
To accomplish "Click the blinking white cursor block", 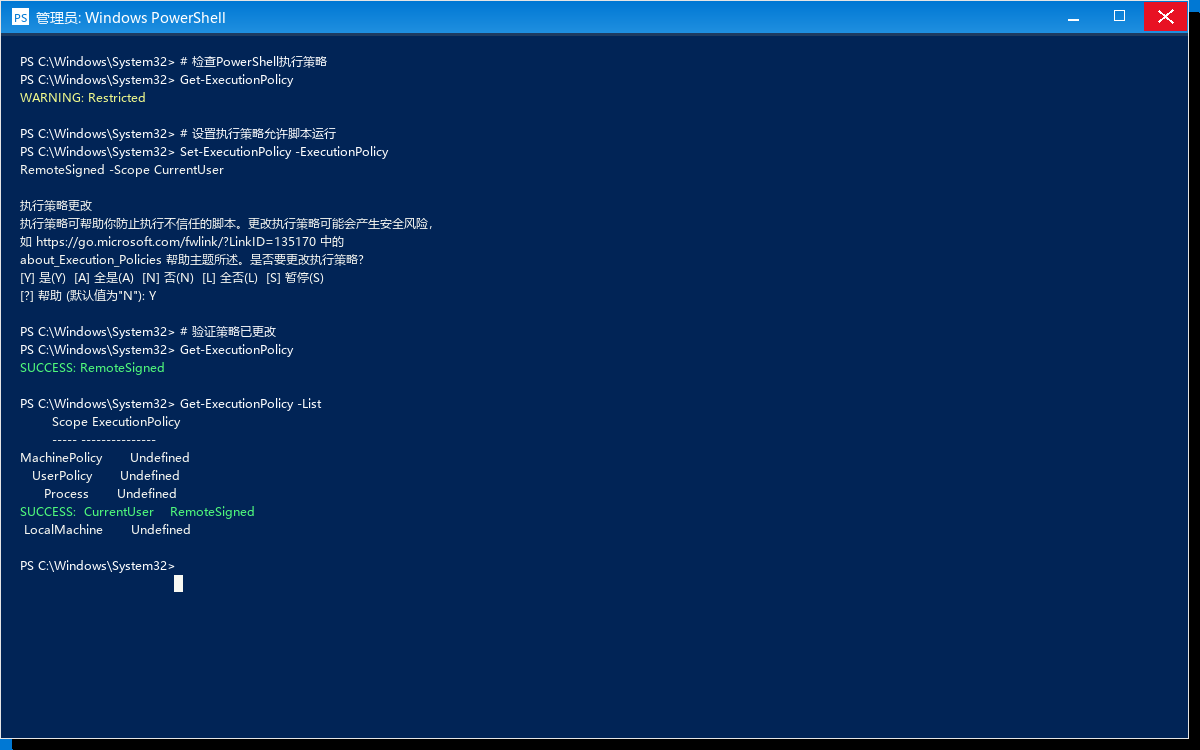I will [x=178, y=583].
